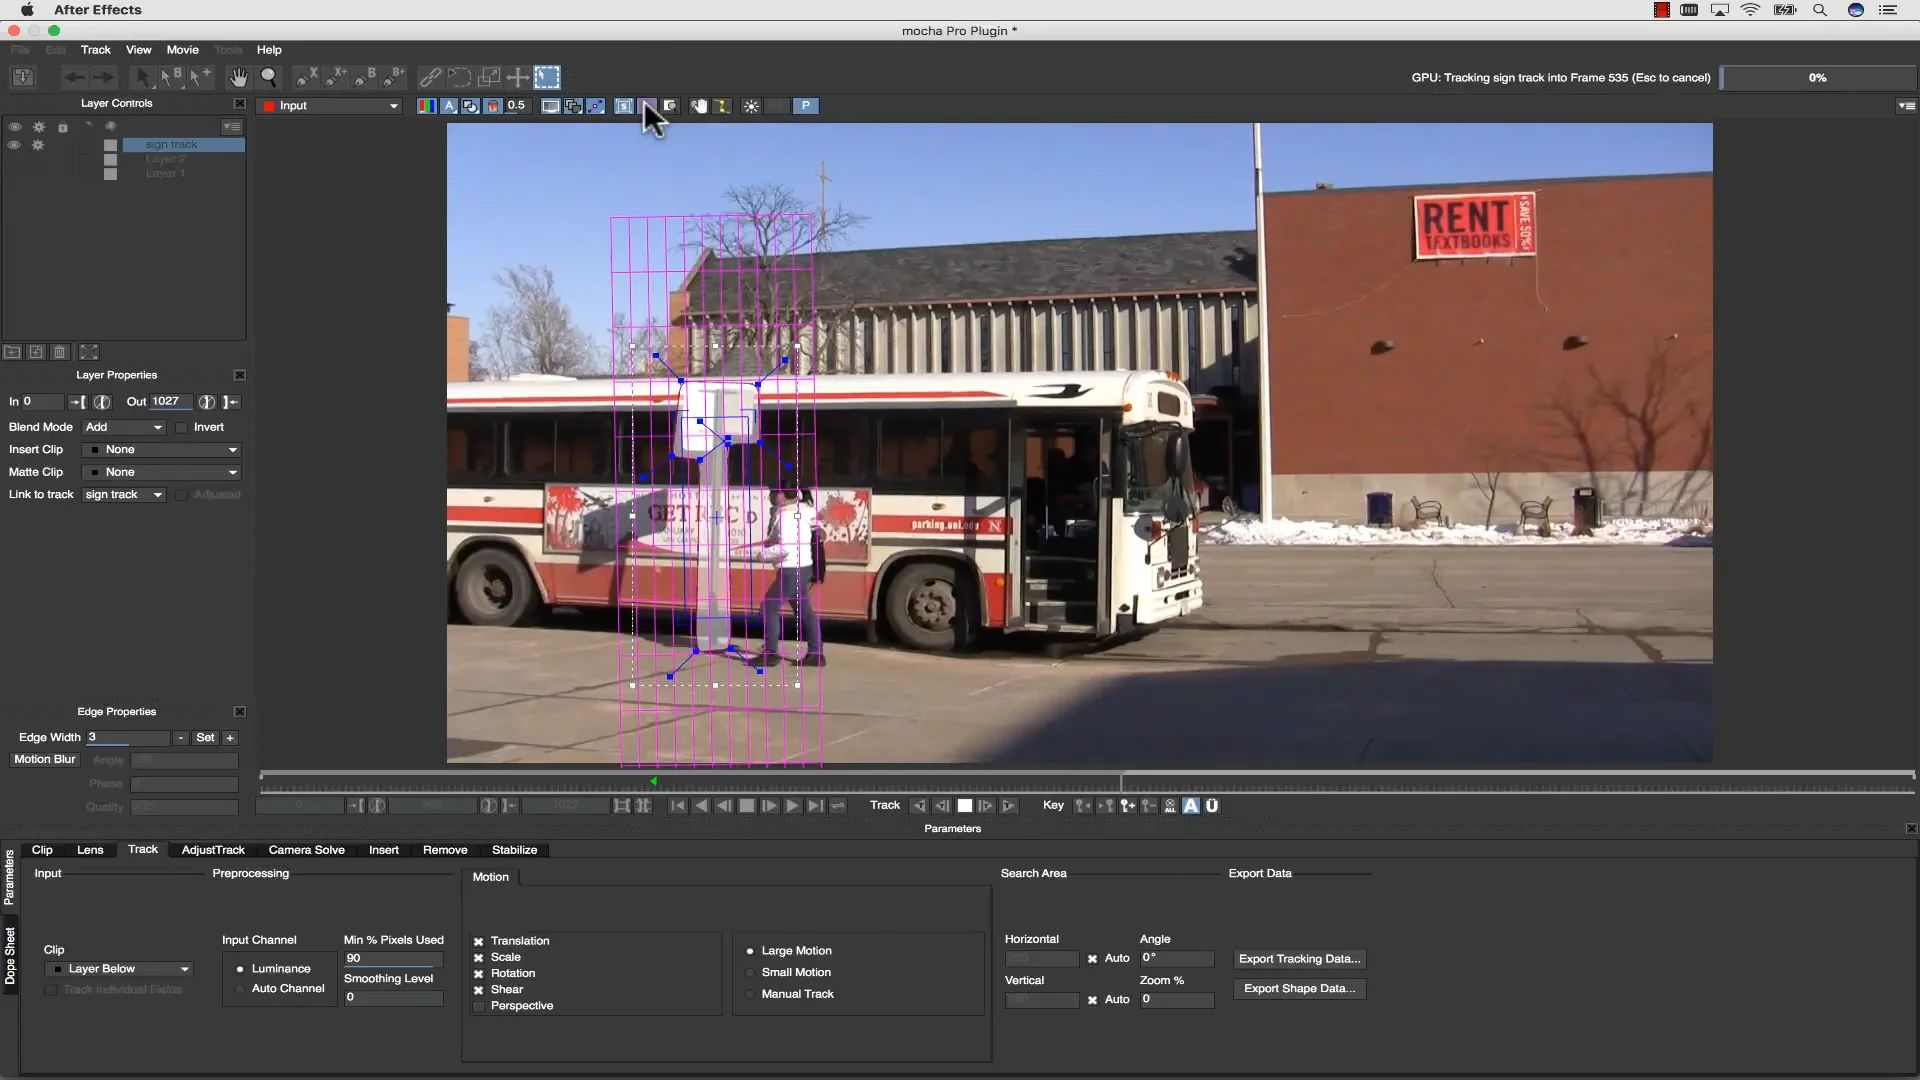1920x1080 pixels.
Task: Select the Zoom tool
Action: (x=269, y=77)
